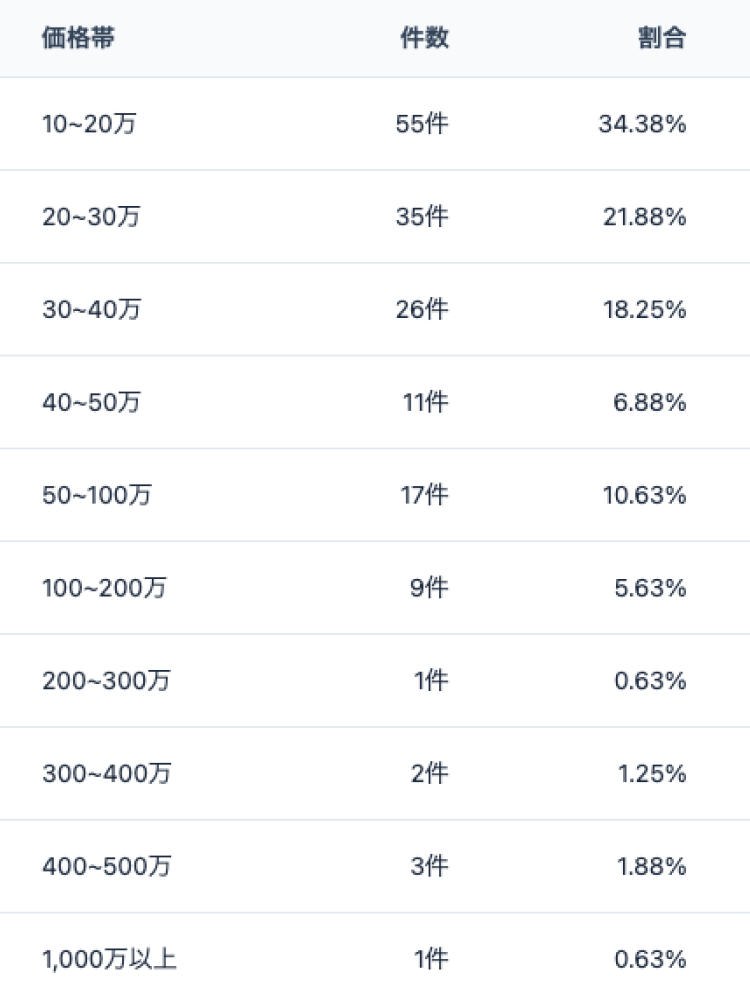This screenshot has width=750, height=993.
Task: Select the 100~200万 row label
Action: (x=104, y=588)
